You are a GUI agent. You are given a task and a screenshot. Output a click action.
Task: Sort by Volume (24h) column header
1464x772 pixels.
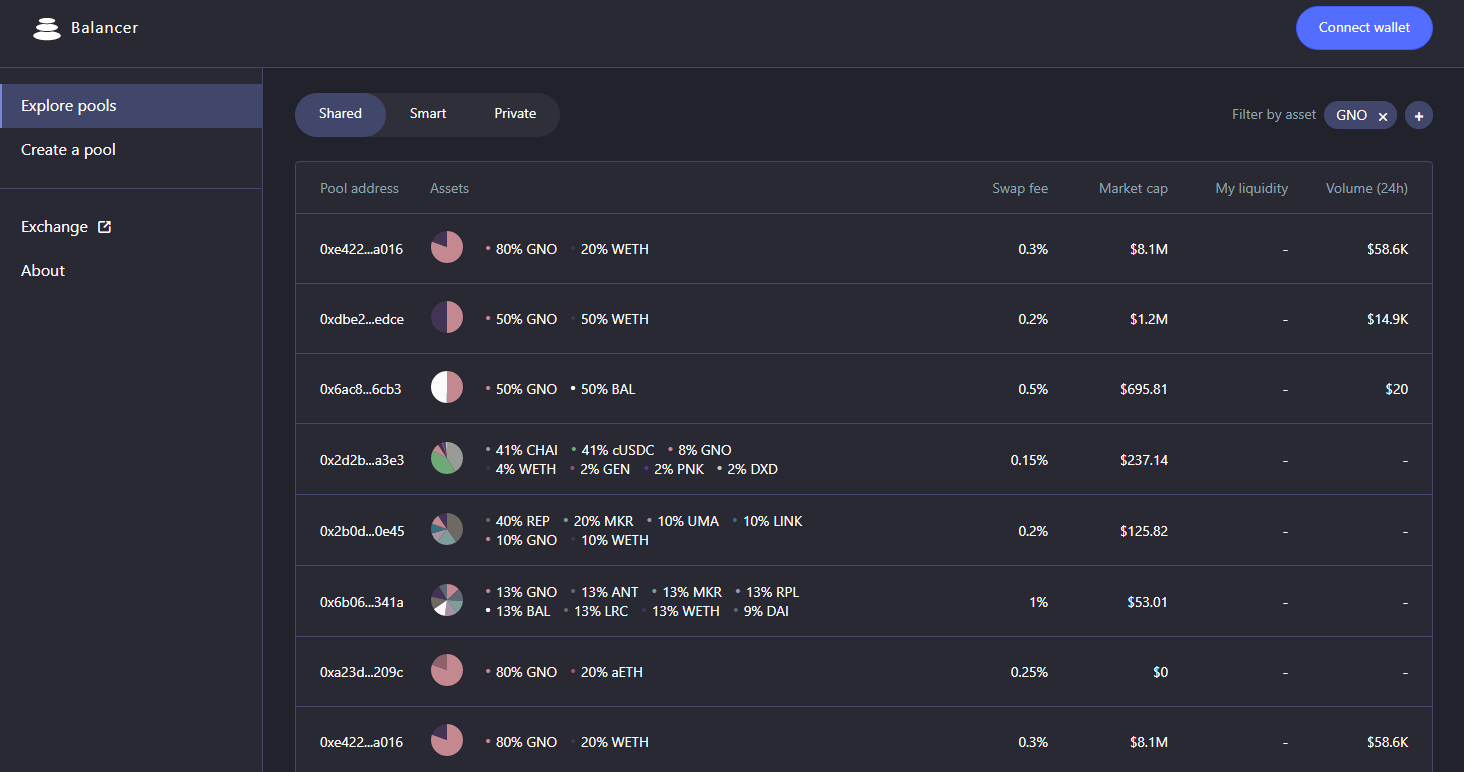point(1366,188)
